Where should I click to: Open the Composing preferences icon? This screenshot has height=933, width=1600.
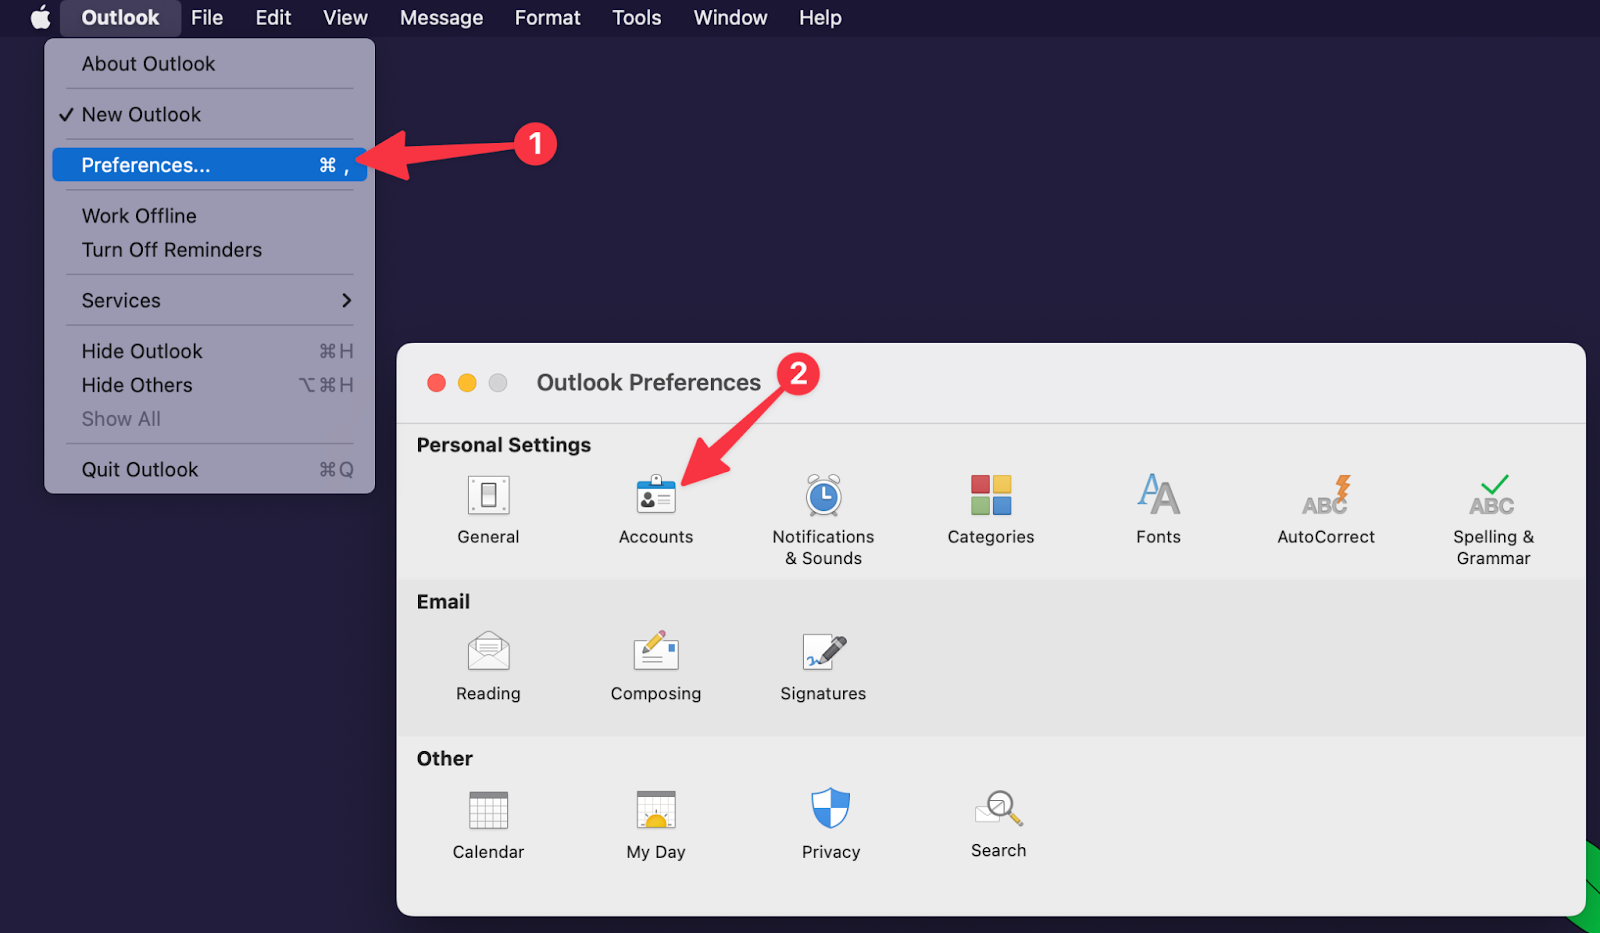(x=656, y=651)
